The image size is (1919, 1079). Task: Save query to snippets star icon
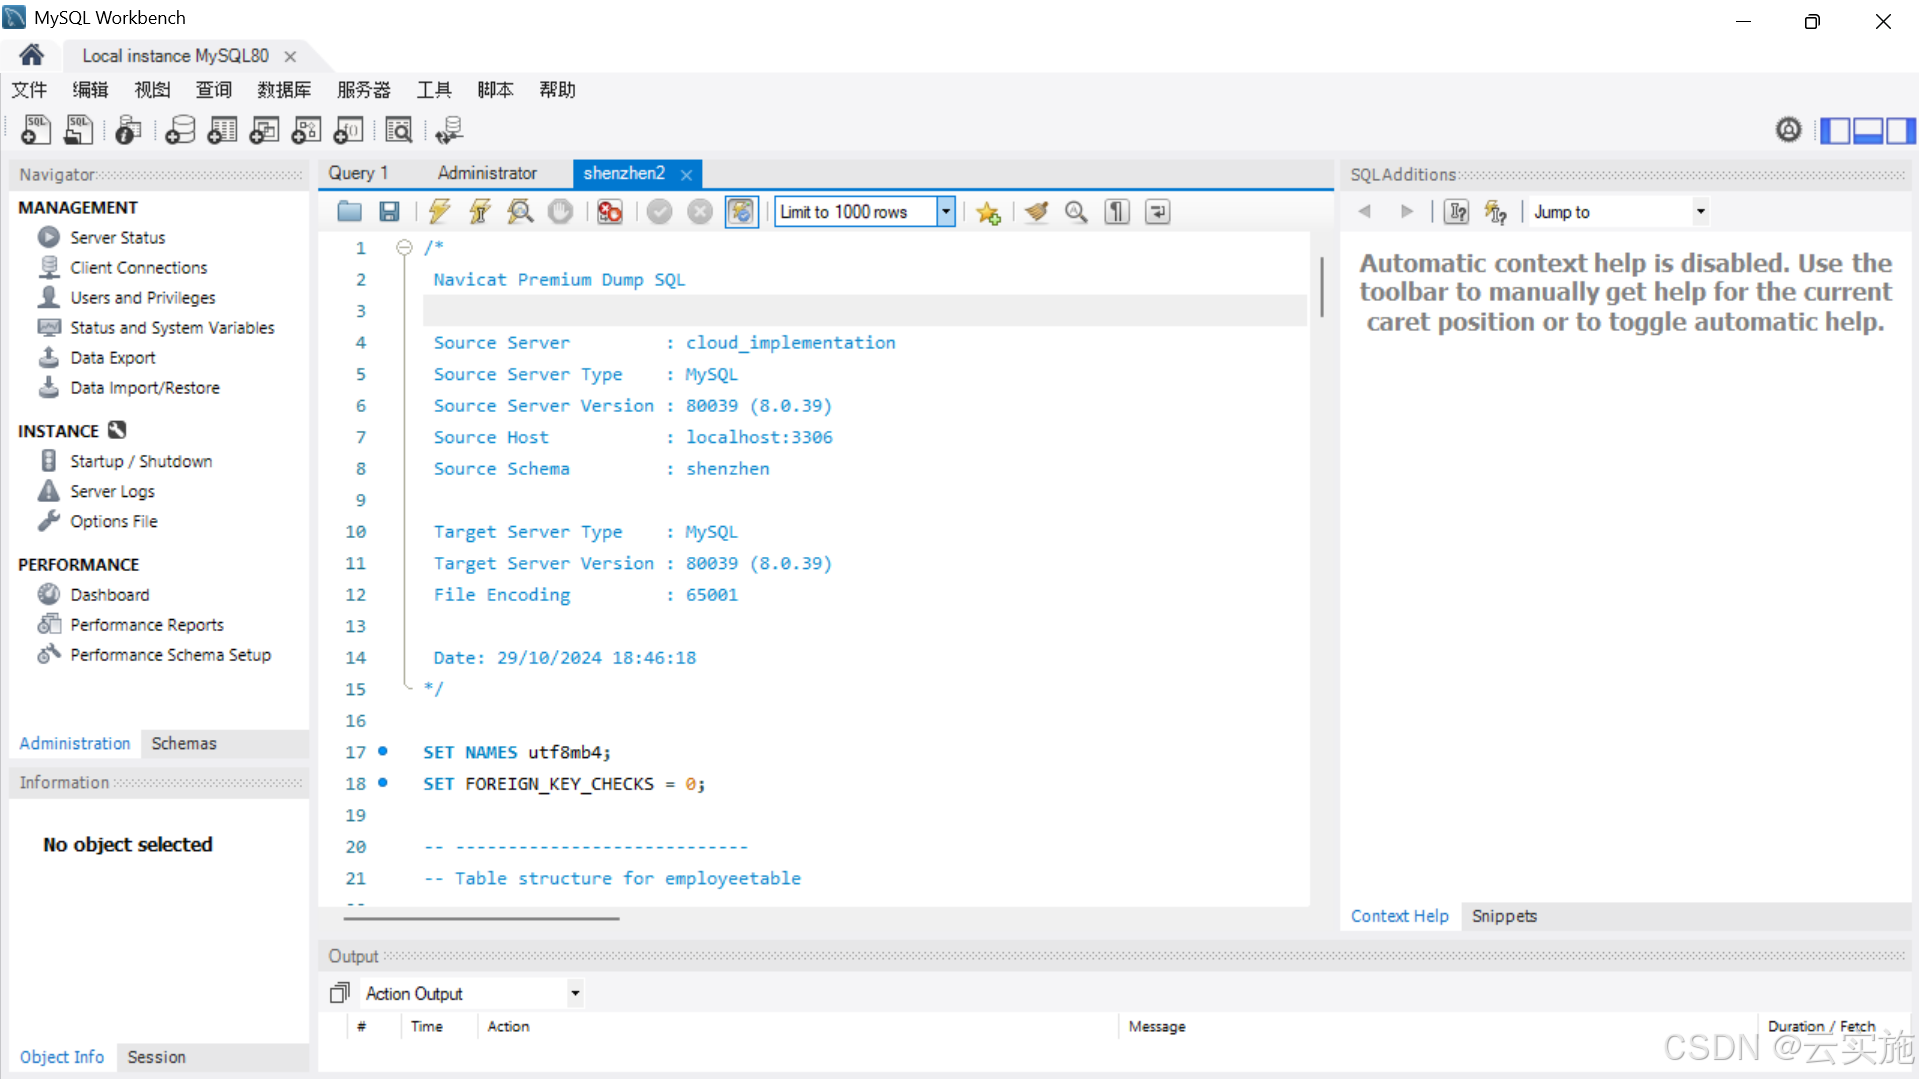(x=988, y=212)
